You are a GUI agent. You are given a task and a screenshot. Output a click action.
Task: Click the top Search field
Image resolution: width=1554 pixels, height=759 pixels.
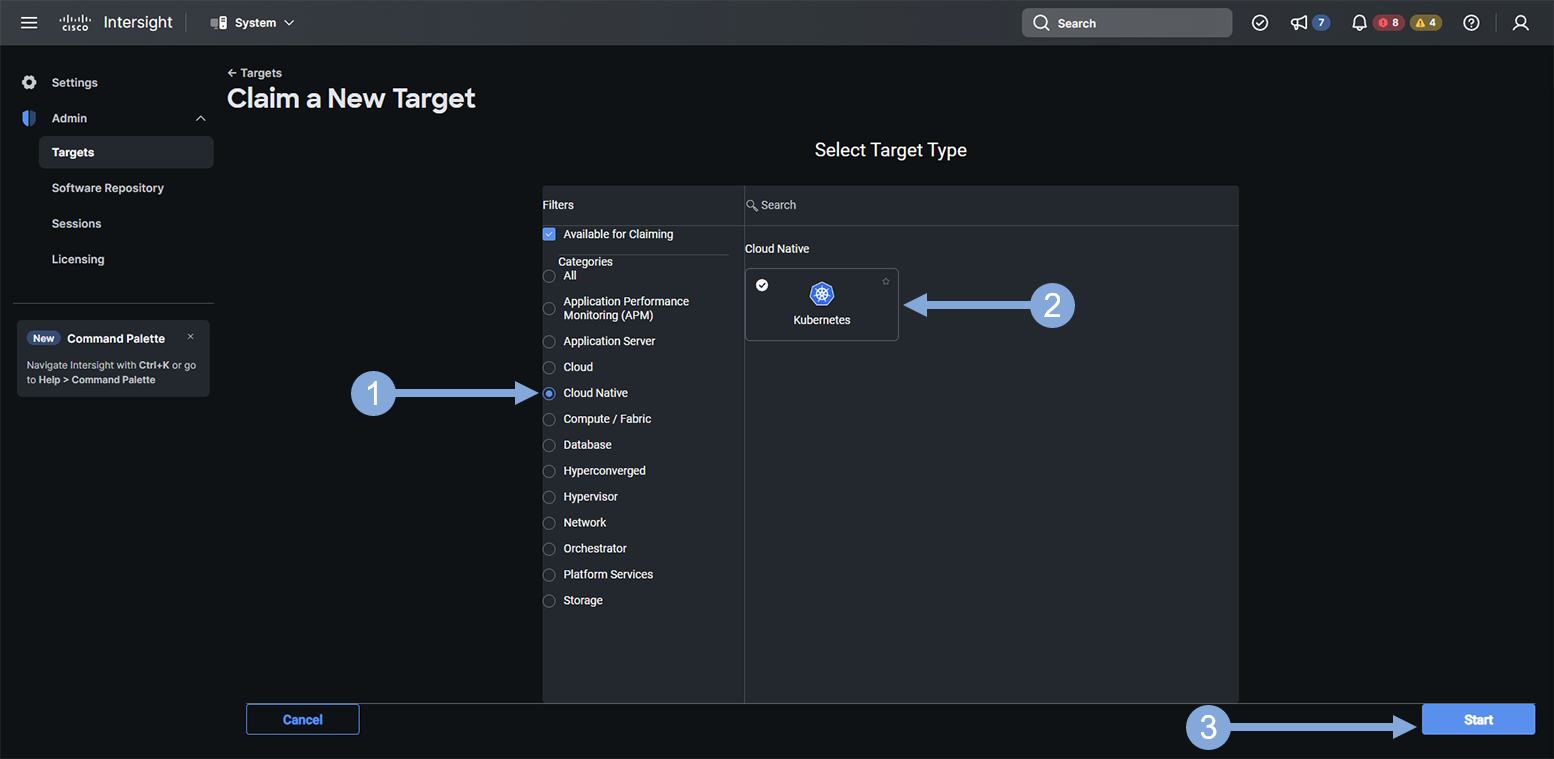pos(1127,23)
